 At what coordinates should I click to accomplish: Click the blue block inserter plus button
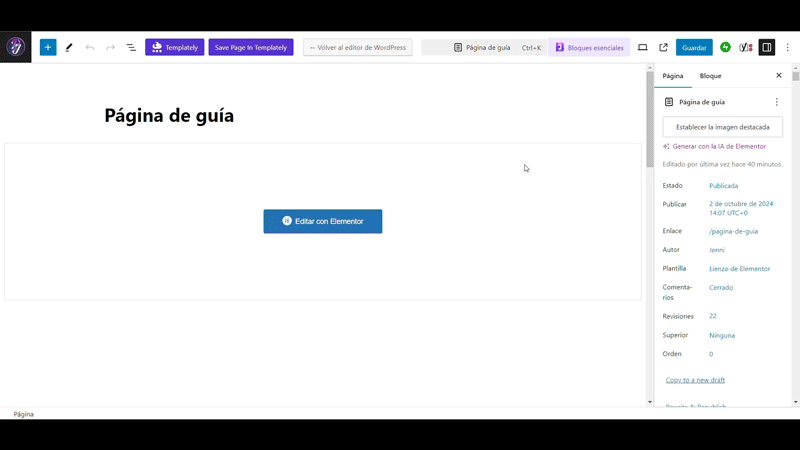click(x=48, y=47)
